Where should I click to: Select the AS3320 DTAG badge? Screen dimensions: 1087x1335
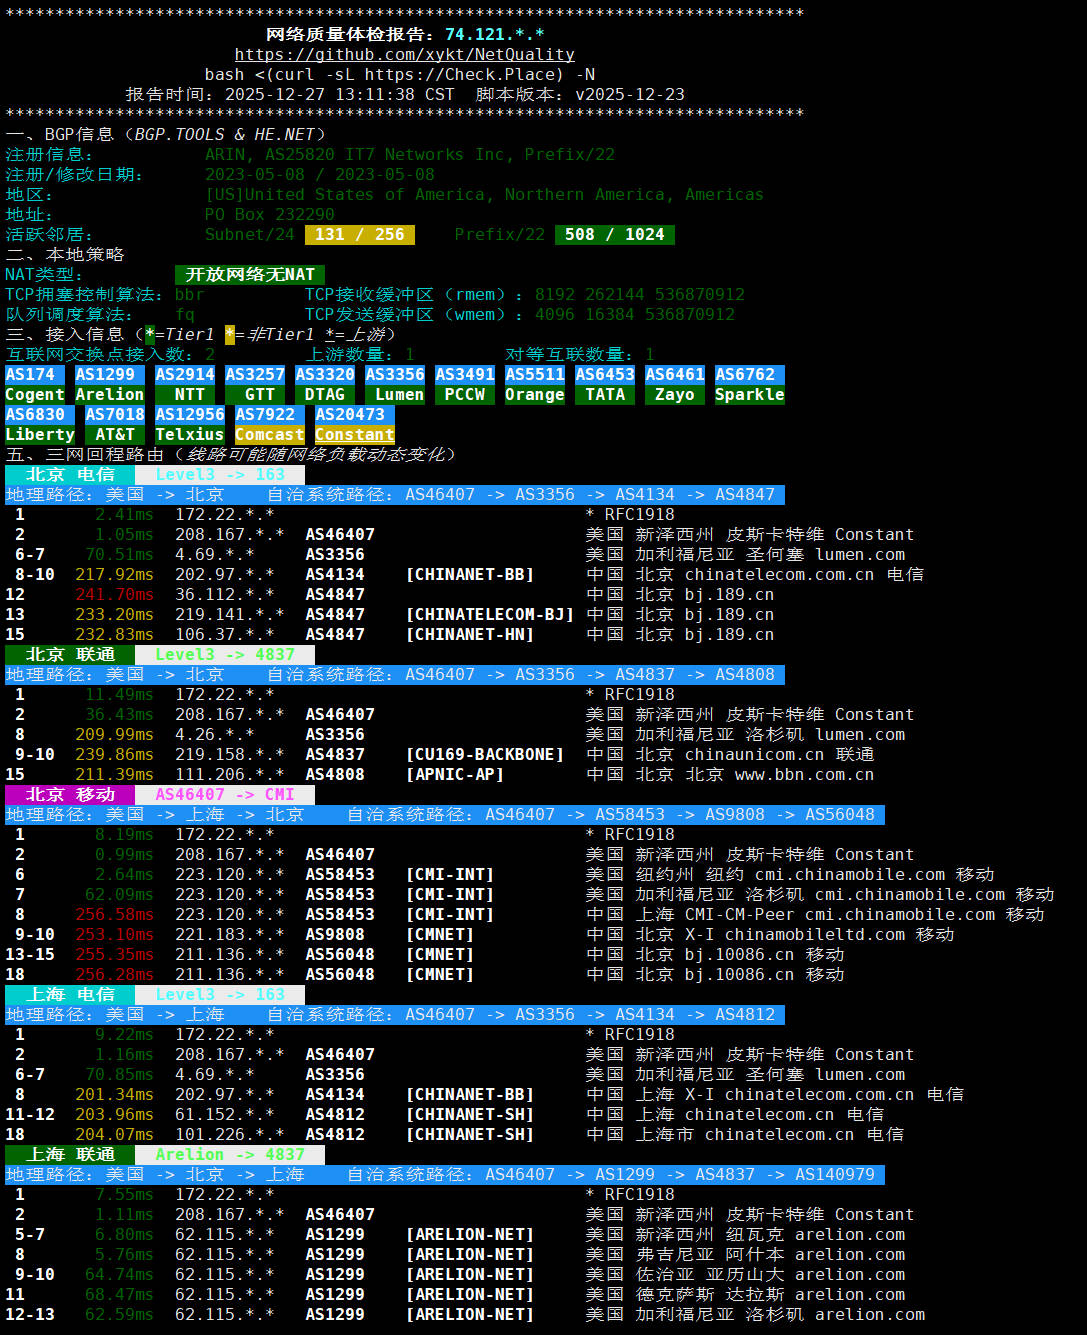pos(325,385)
